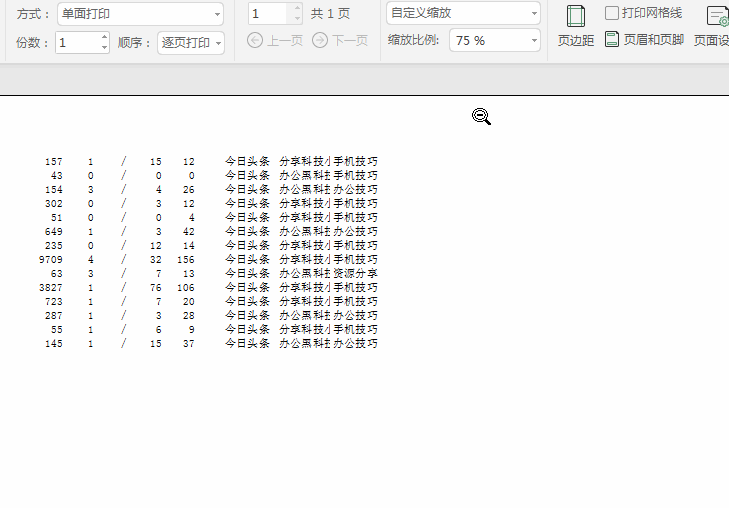Go to previous page 上一页
The width and height of the screenshot is (729, 508).
point(275,40)
